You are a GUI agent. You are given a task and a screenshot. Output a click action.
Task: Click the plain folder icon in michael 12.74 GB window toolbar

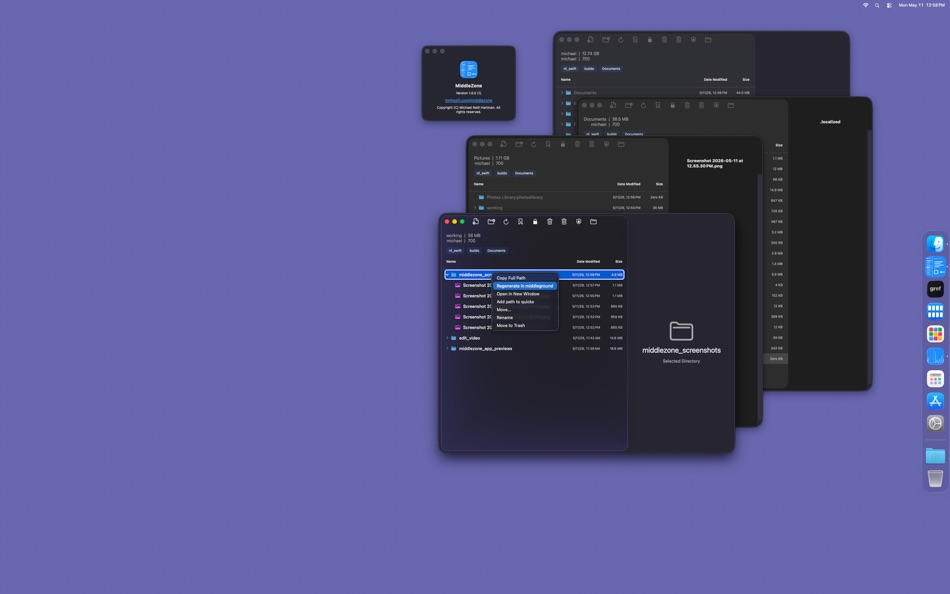coord(708,40)
